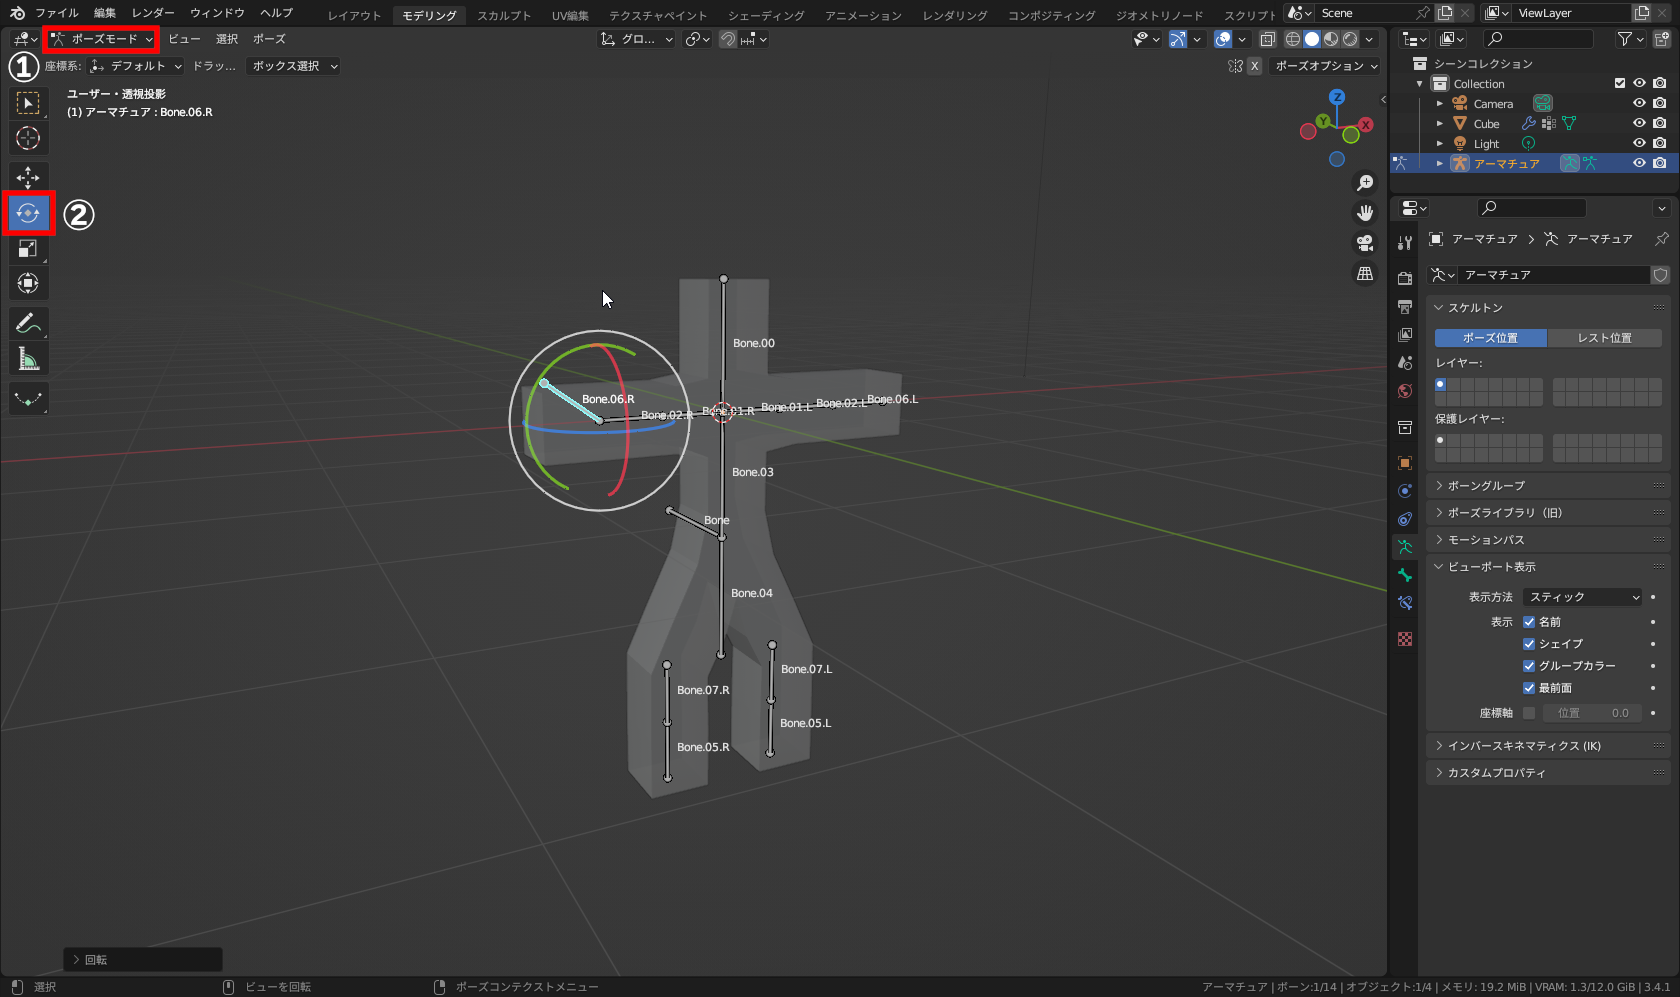The height and width of the screenshot is (997, 1680).
Task: Open the Render properties tab
Action: click(1405, 278)
